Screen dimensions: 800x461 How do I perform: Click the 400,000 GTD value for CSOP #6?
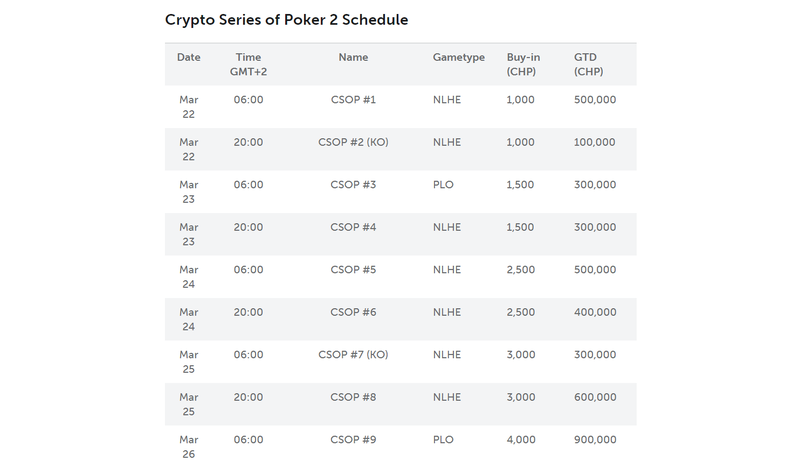(x=595, y=312)
